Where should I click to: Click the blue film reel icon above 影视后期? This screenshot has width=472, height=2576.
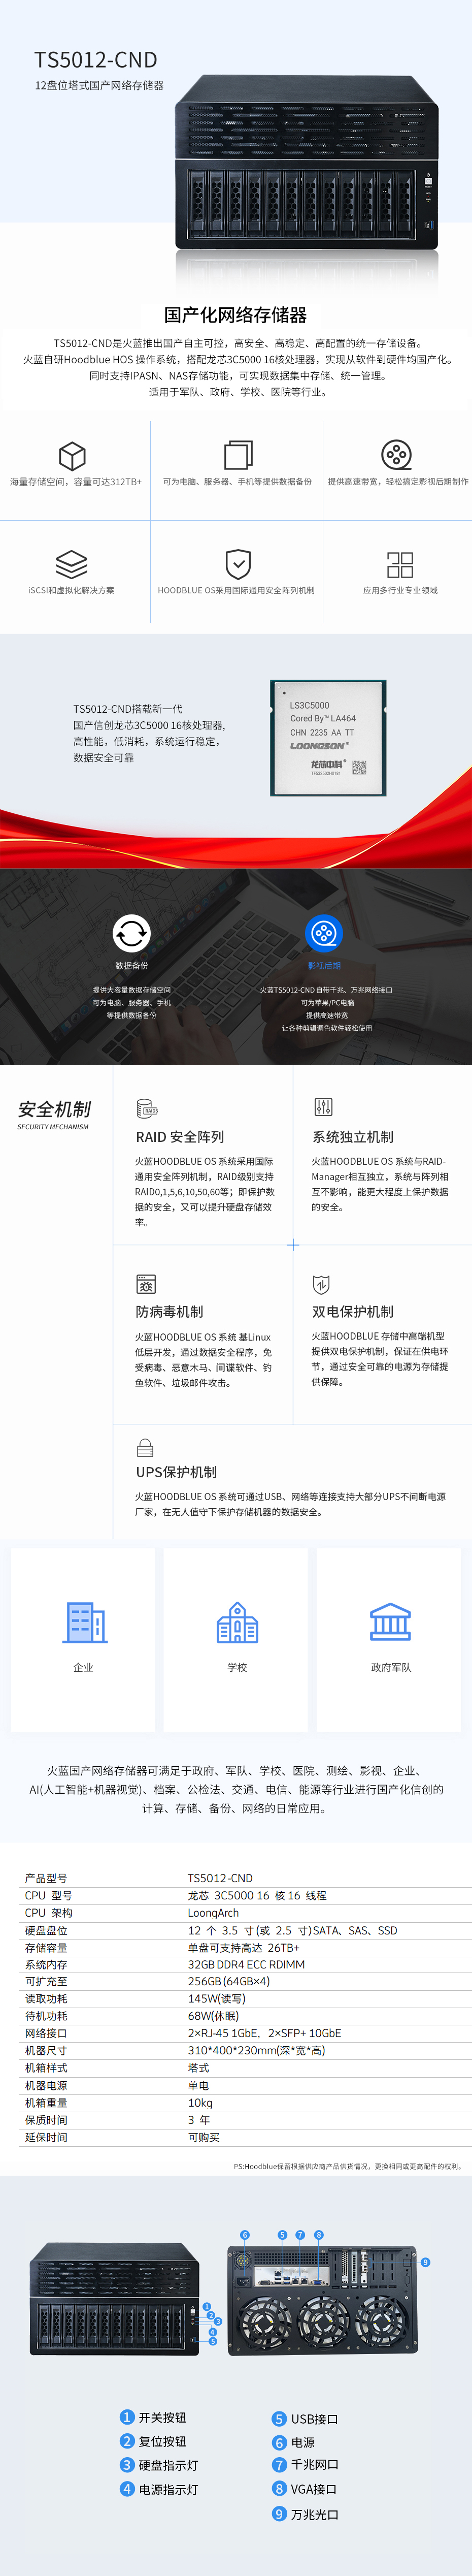click(324, 933)
